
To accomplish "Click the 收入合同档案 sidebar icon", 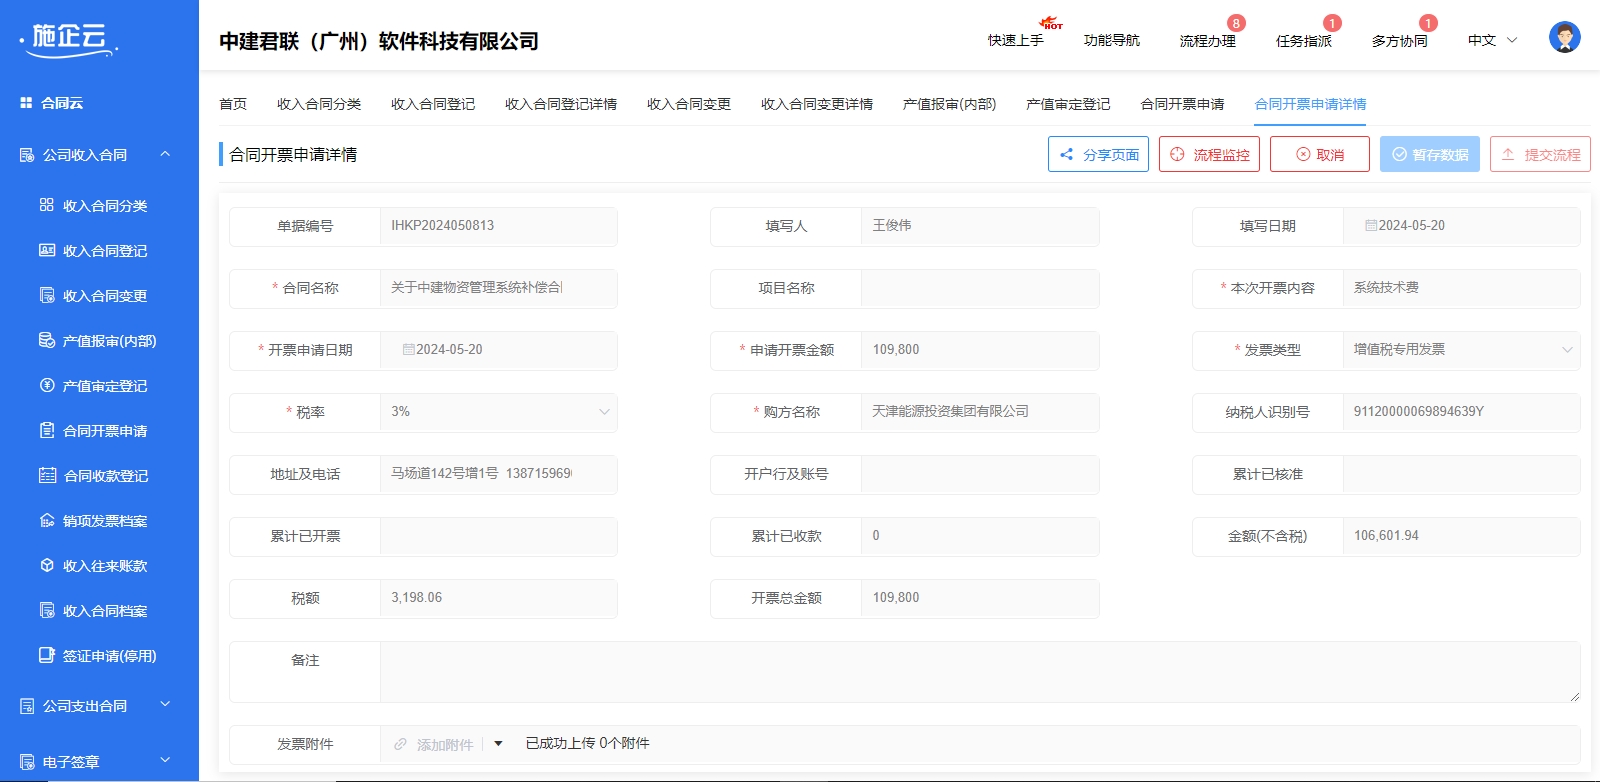I will [47, 610].
